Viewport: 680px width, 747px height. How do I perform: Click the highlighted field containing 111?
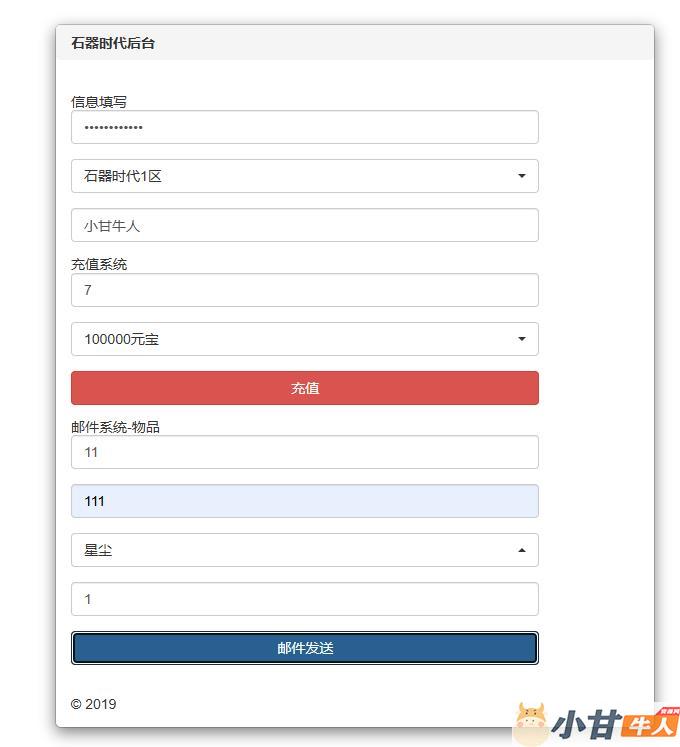click(x=304, y=501)
